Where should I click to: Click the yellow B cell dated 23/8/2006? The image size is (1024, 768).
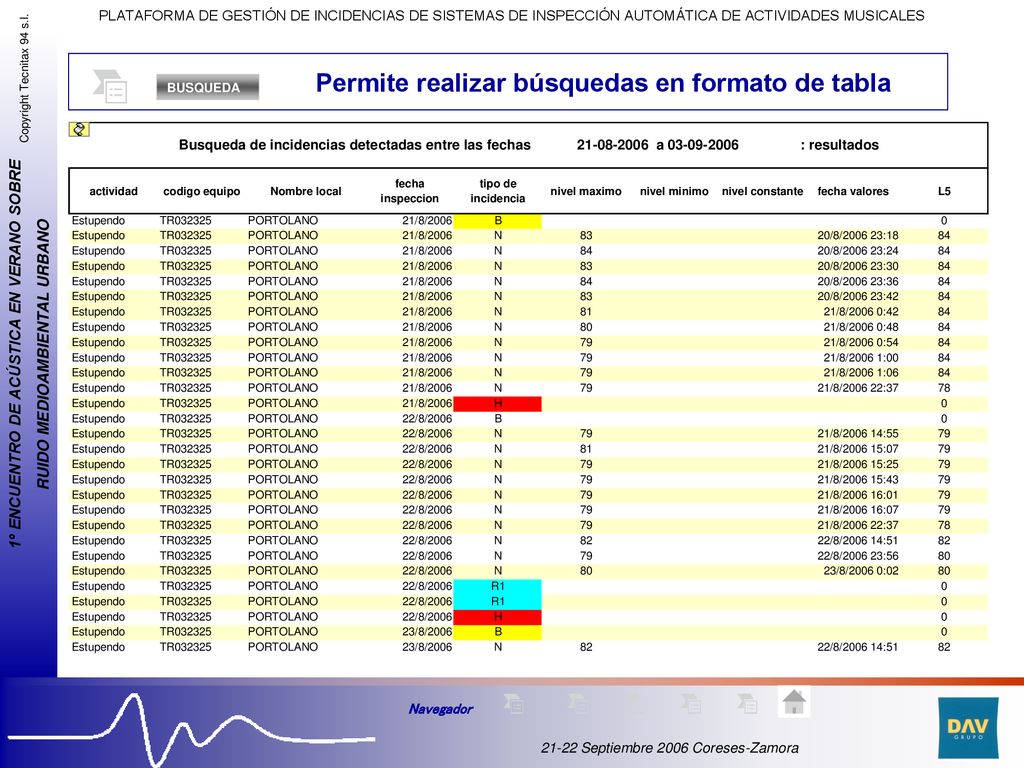pos(498,632)
